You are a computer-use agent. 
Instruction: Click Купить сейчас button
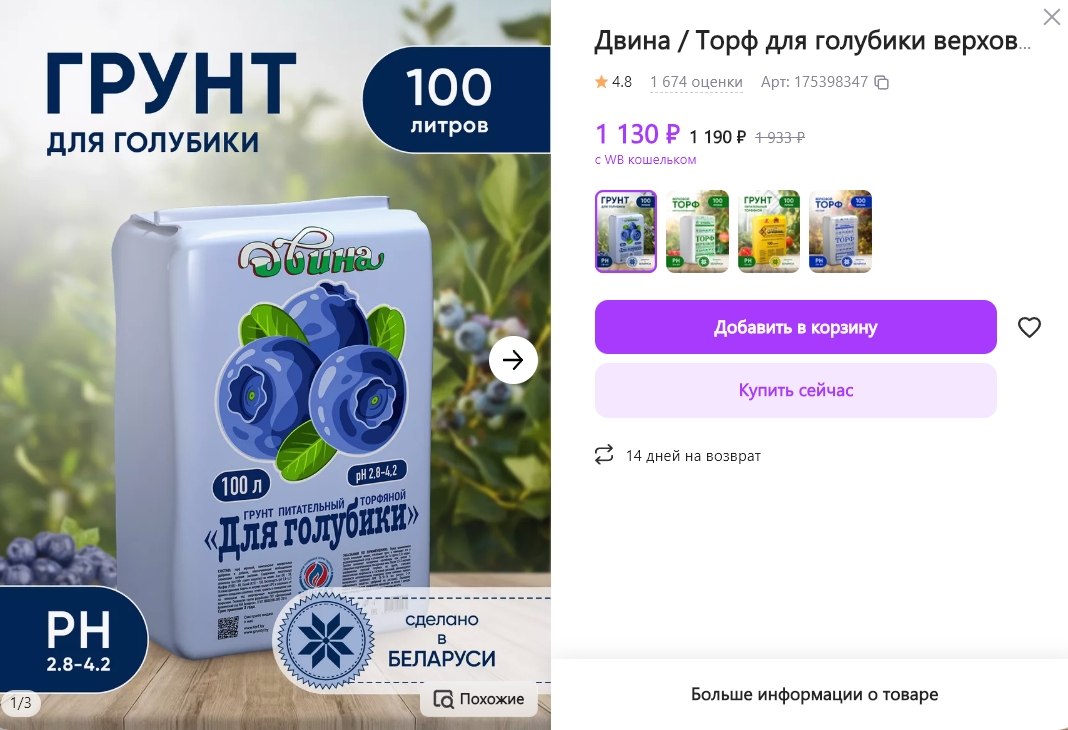(x=796, y=390)
